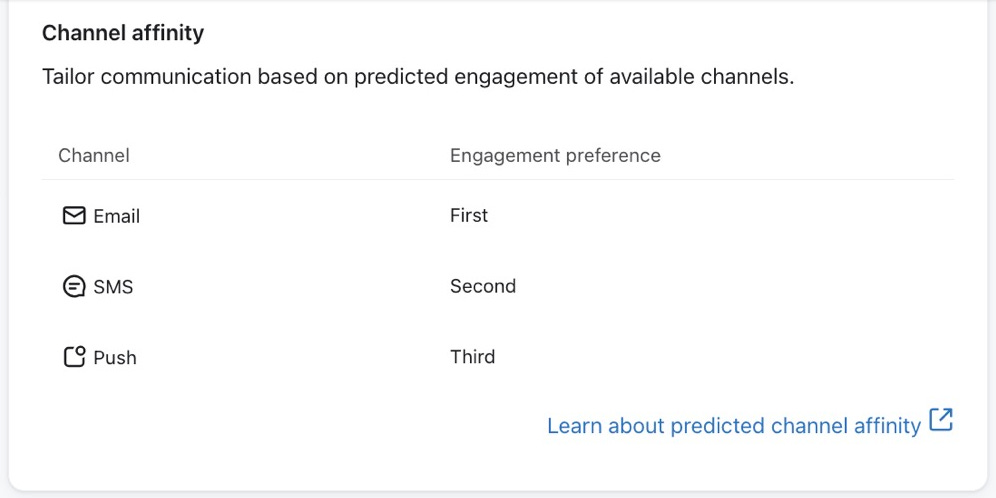The height and width of the screenshot is (498, 996).
Task: Select the Push channel label
Action: pyautogui.click(x=115, y=358)
